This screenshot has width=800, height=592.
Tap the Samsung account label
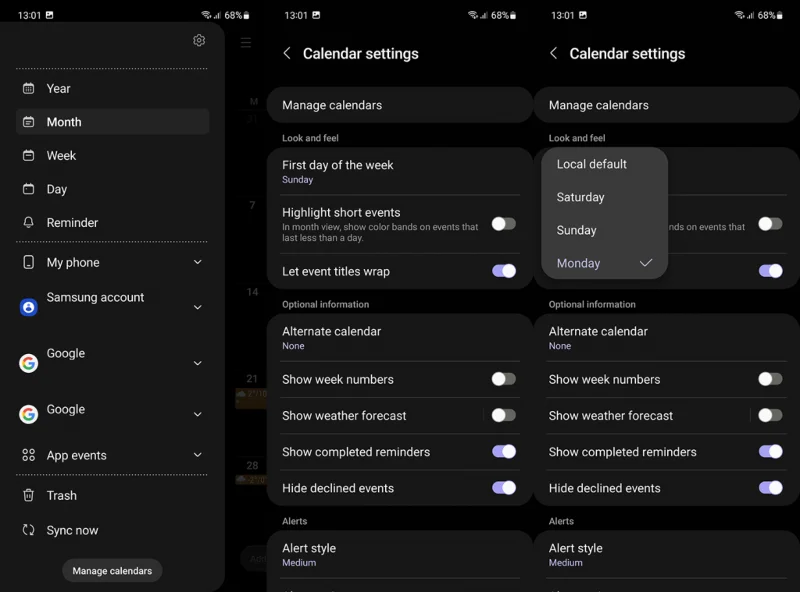[95, 297]
